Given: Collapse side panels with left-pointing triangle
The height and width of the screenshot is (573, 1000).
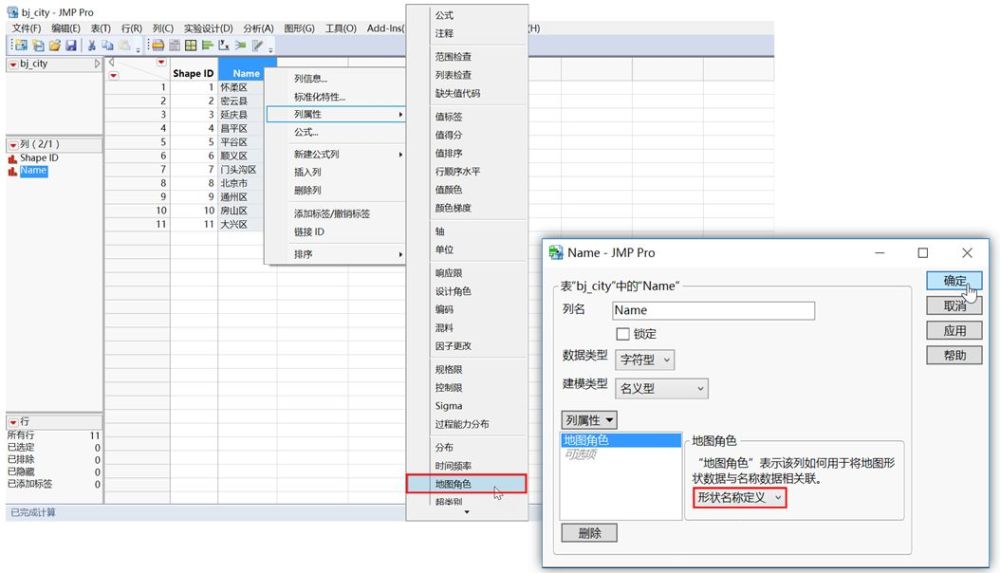Looking at the screenshot, I should point(111,63).
